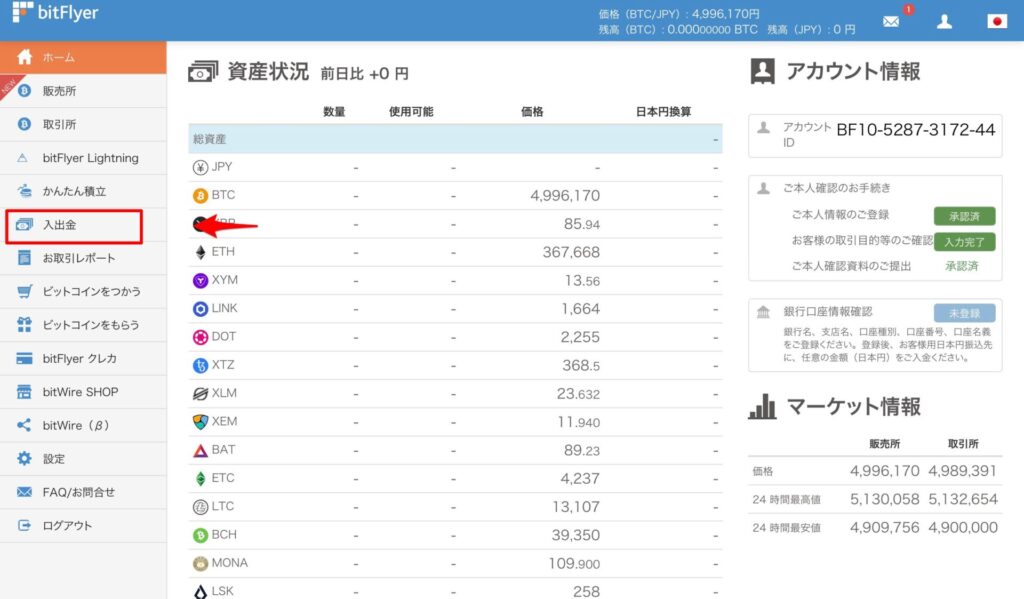Click the gift icon for ビットコインをもらう
The image size is (1024, 599).
[x=24, y=325]
